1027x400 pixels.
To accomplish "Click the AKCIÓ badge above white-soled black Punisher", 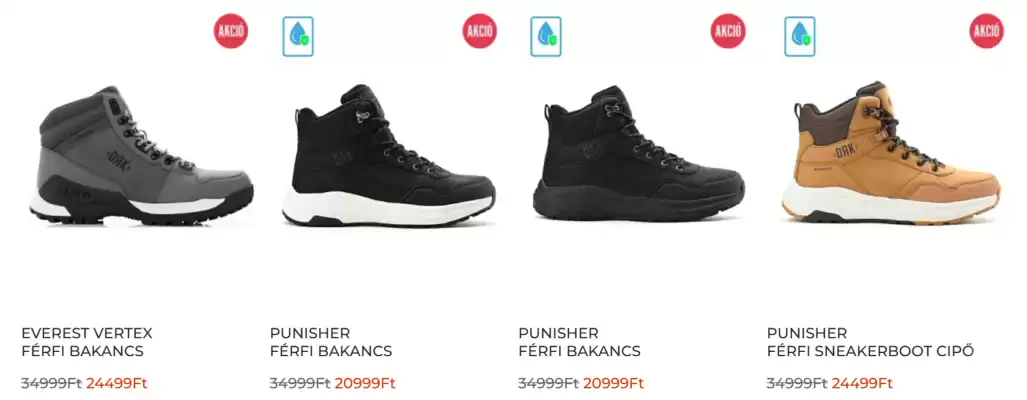I will (x=479, y=31).
